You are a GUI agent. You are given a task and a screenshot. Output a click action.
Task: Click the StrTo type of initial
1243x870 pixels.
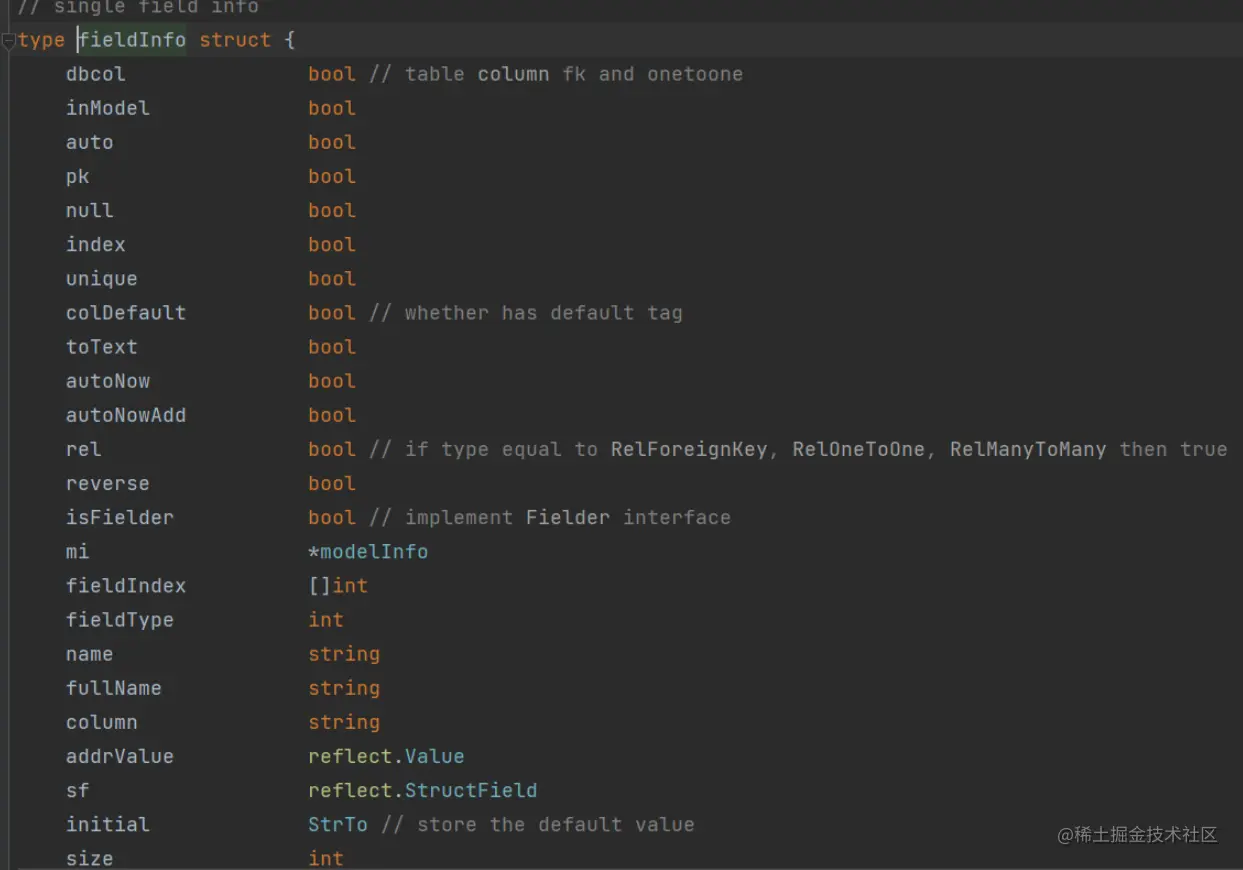coord(337,824)
